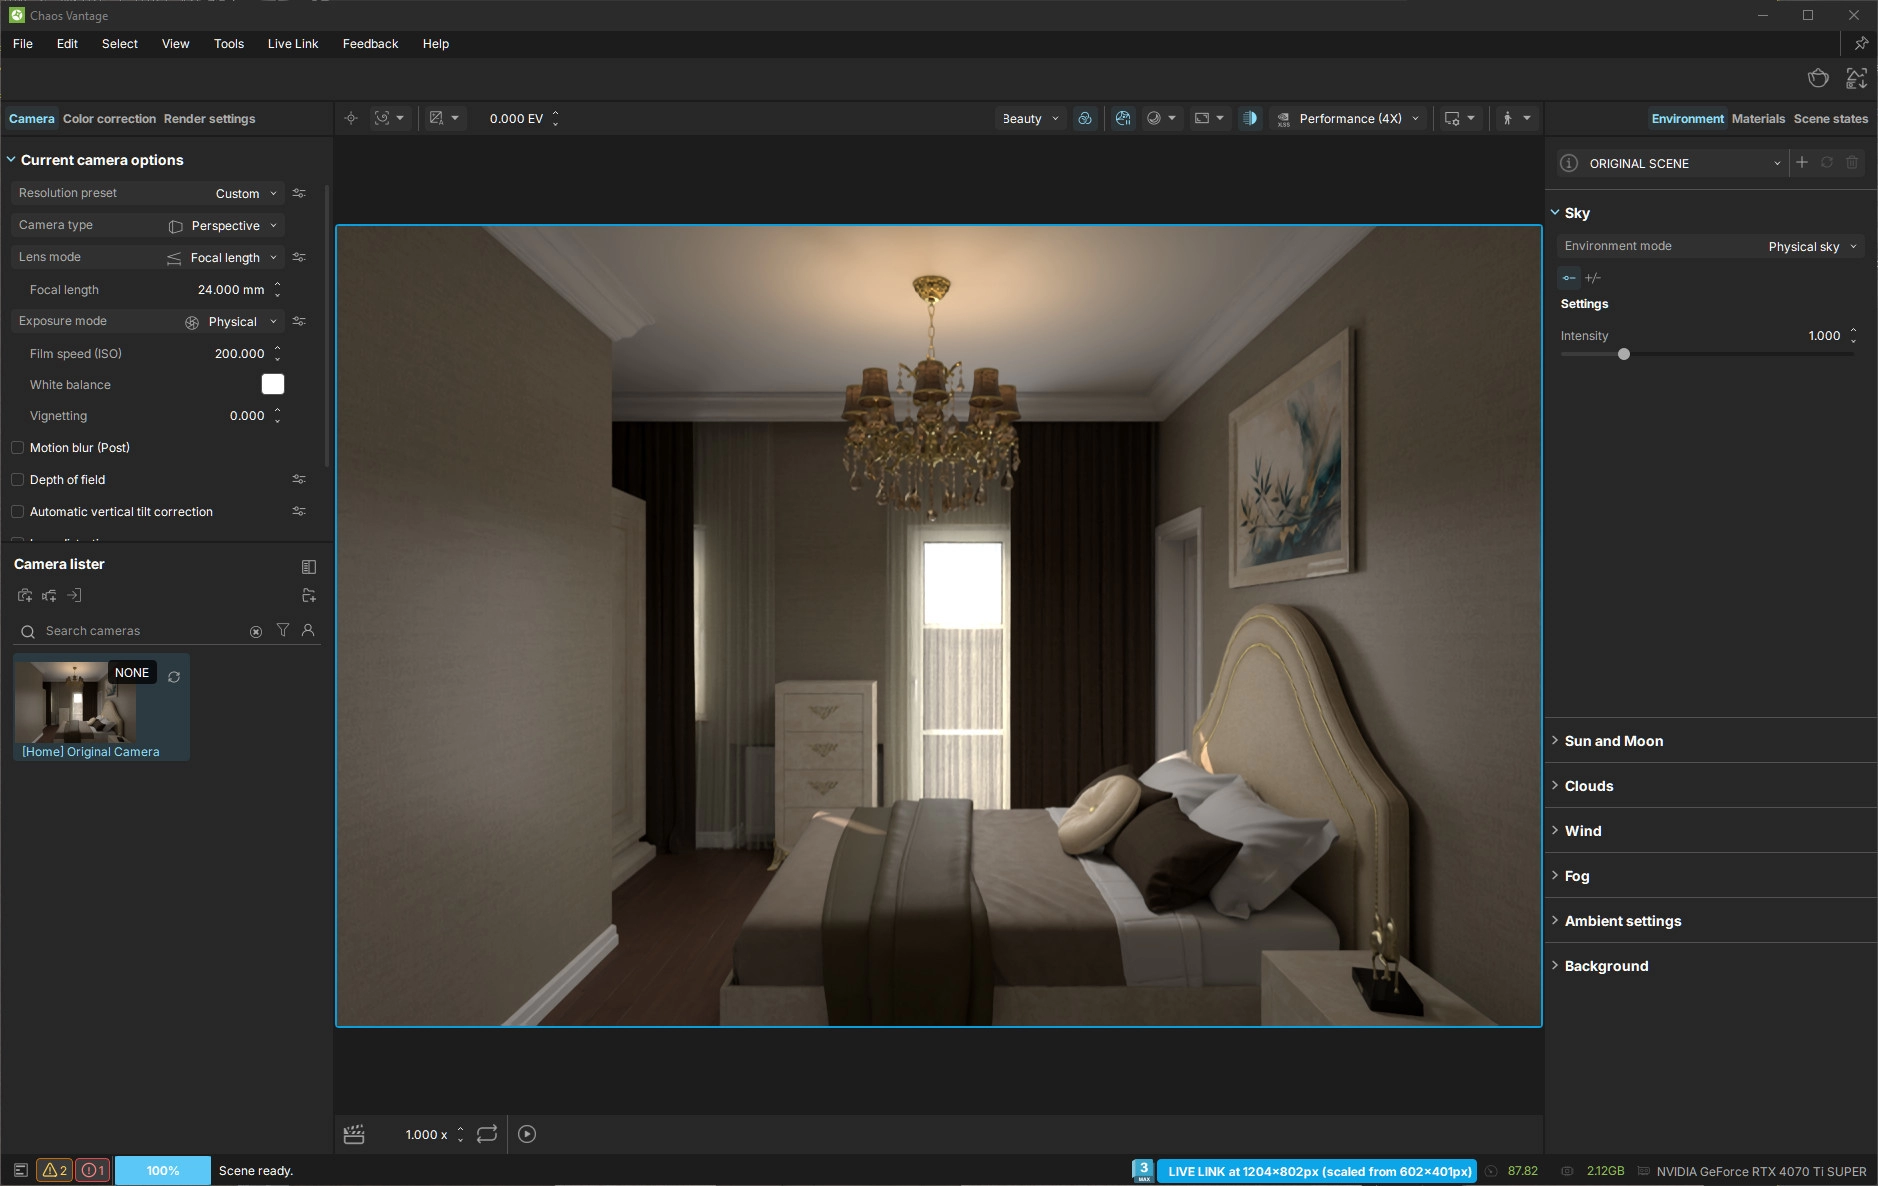The width and height of the screenshot is (1878, 1186).
Task: Expand the Fog section
Action: [1577, 876]
